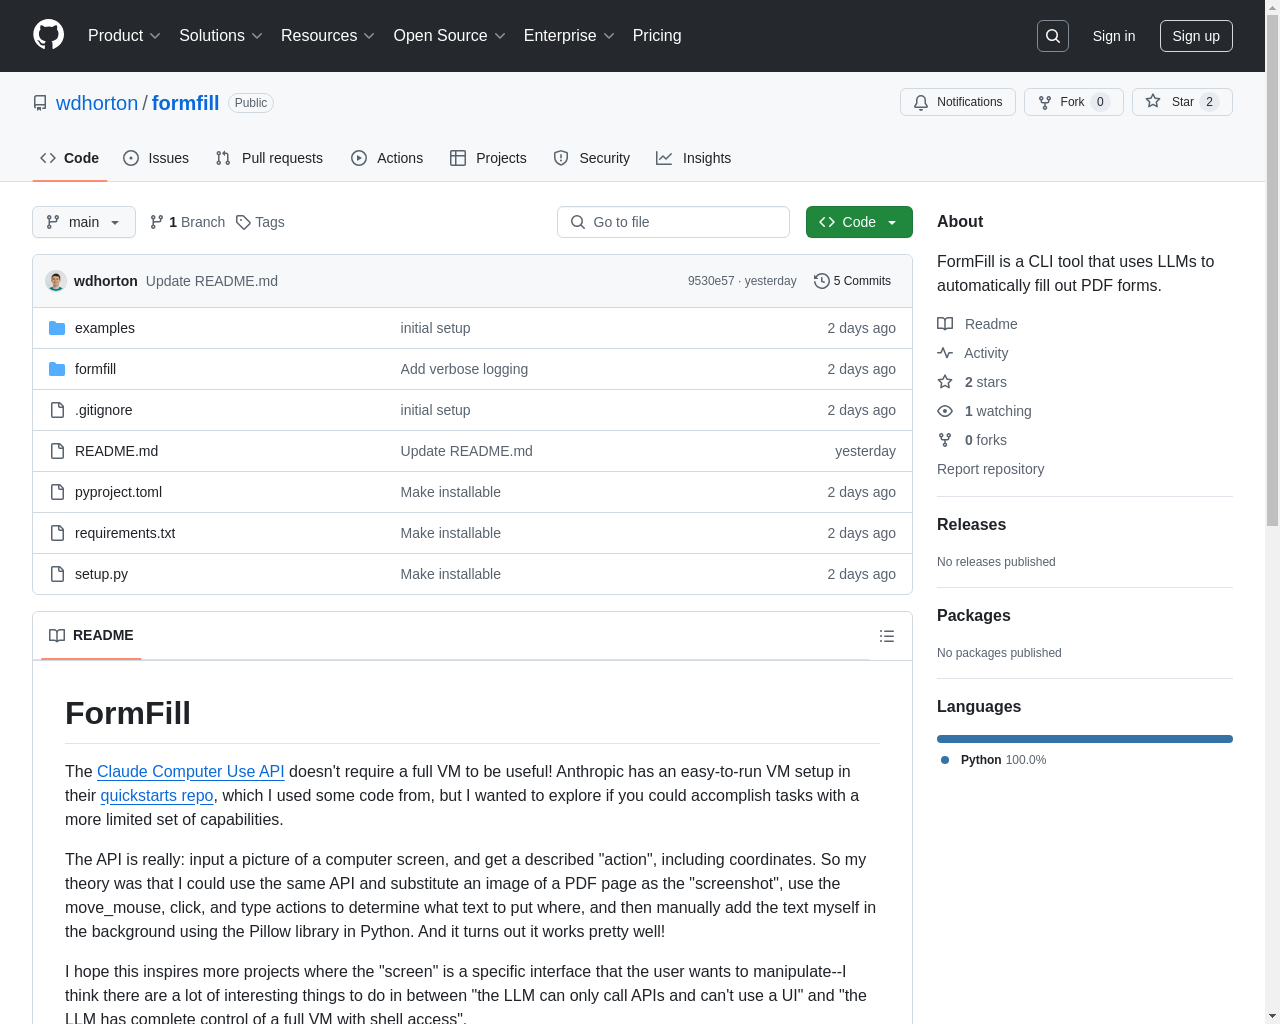
Task: Open the main branch selector dropdown
Action: click(x=84, y=222)
